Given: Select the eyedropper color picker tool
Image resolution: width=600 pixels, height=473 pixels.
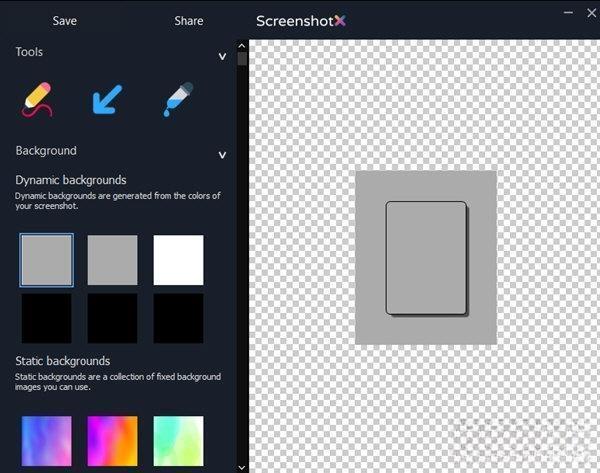Looking at the screenshot, I should [x=178, y=100].
